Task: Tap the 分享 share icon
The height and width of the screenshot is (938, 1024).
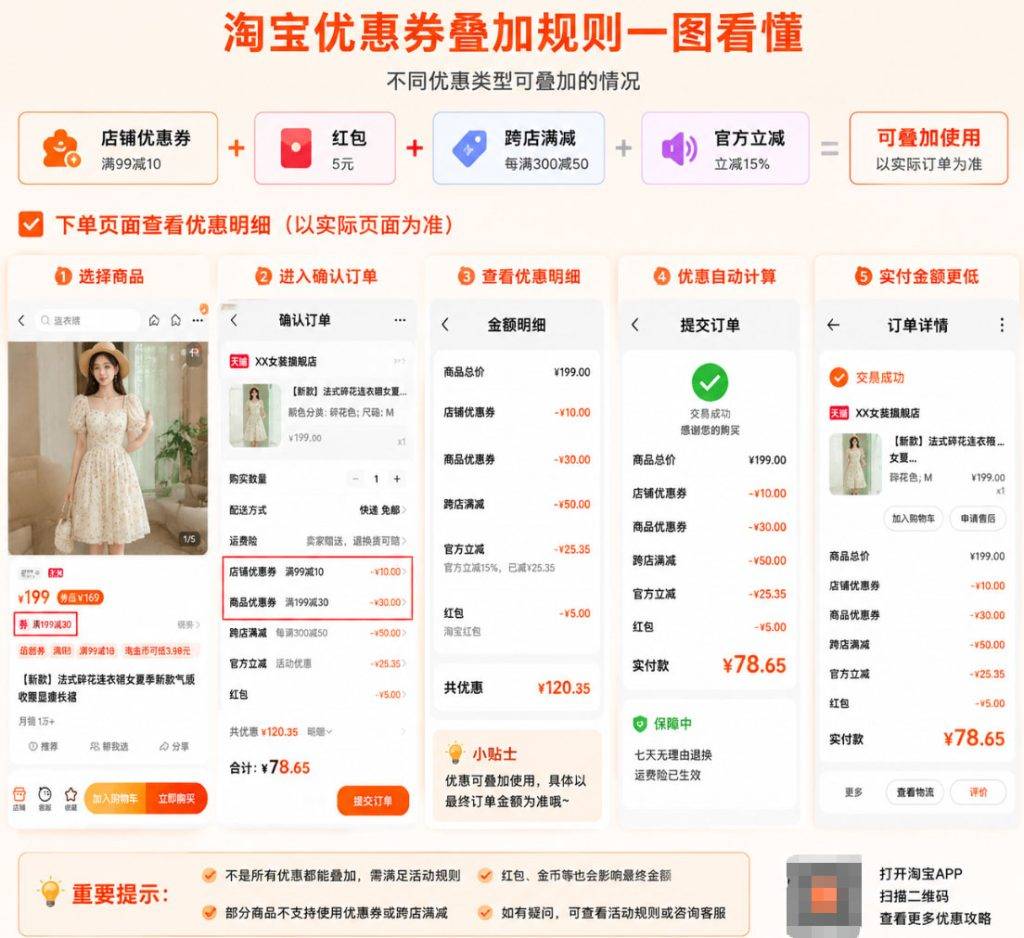Action: (174, 746)
